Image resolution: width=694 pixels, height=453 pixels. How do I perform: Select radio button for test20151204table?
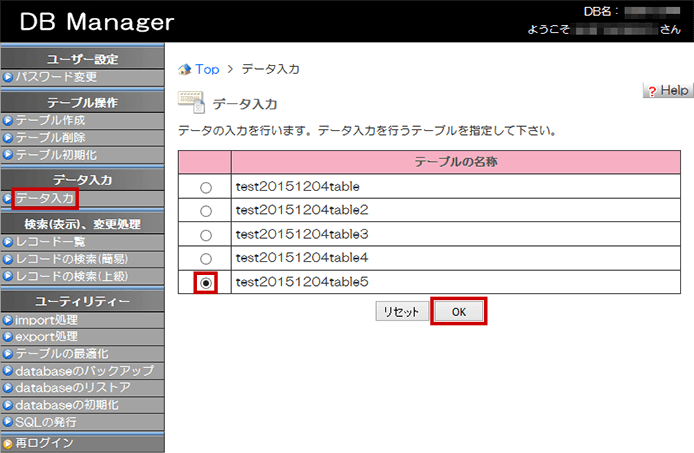206,187
